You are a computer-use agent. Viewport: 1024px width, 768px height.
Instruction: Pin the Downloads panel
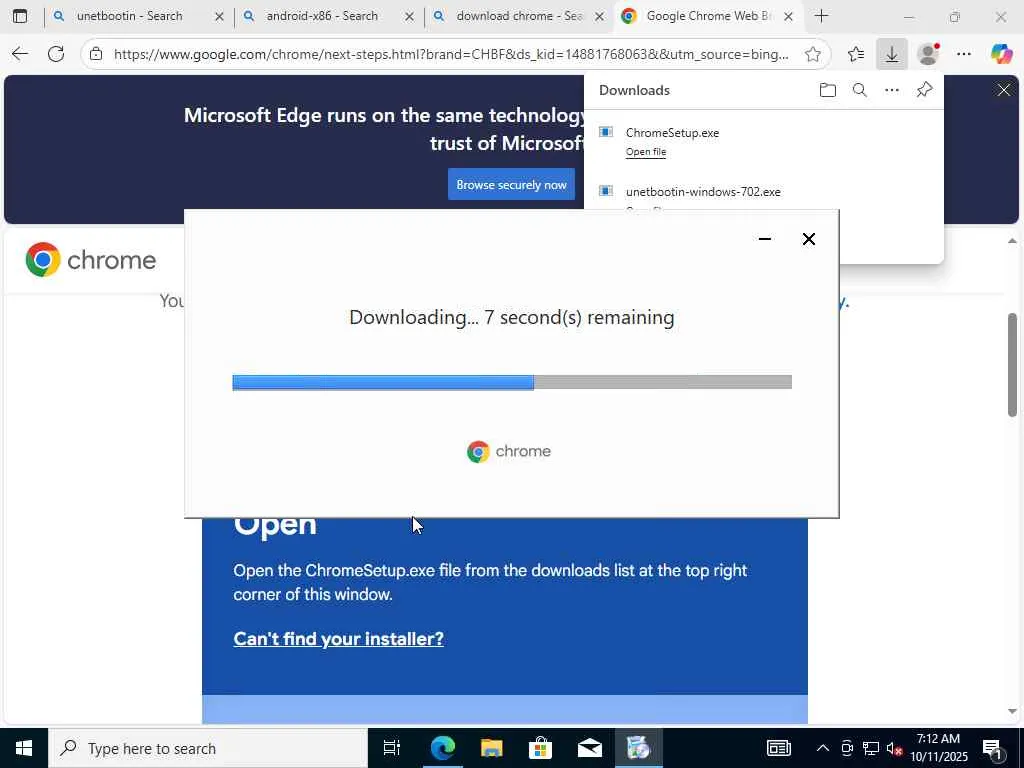click(924, 90)
